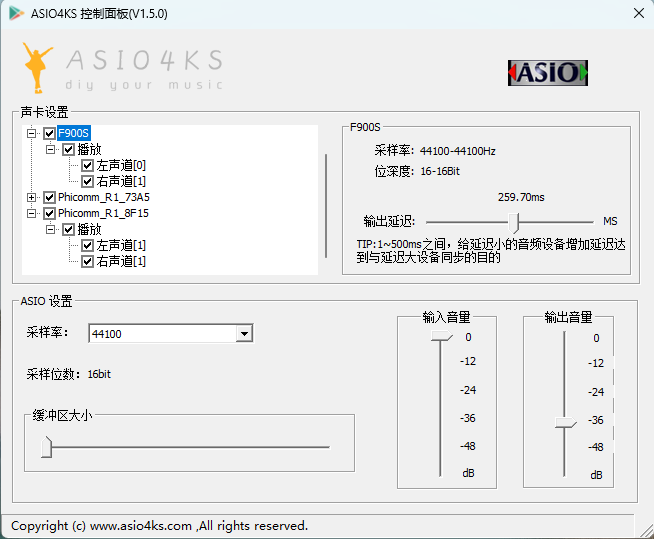Uncheck 左声道[0] channel checkbox
This screenshot has height=539, width=654.
88,166
